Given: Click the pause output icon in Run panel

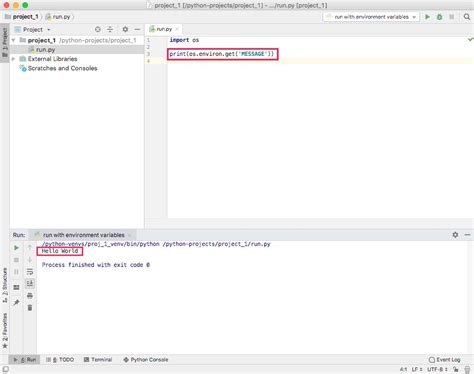Looking at the screenshot, I should point(16,272).
